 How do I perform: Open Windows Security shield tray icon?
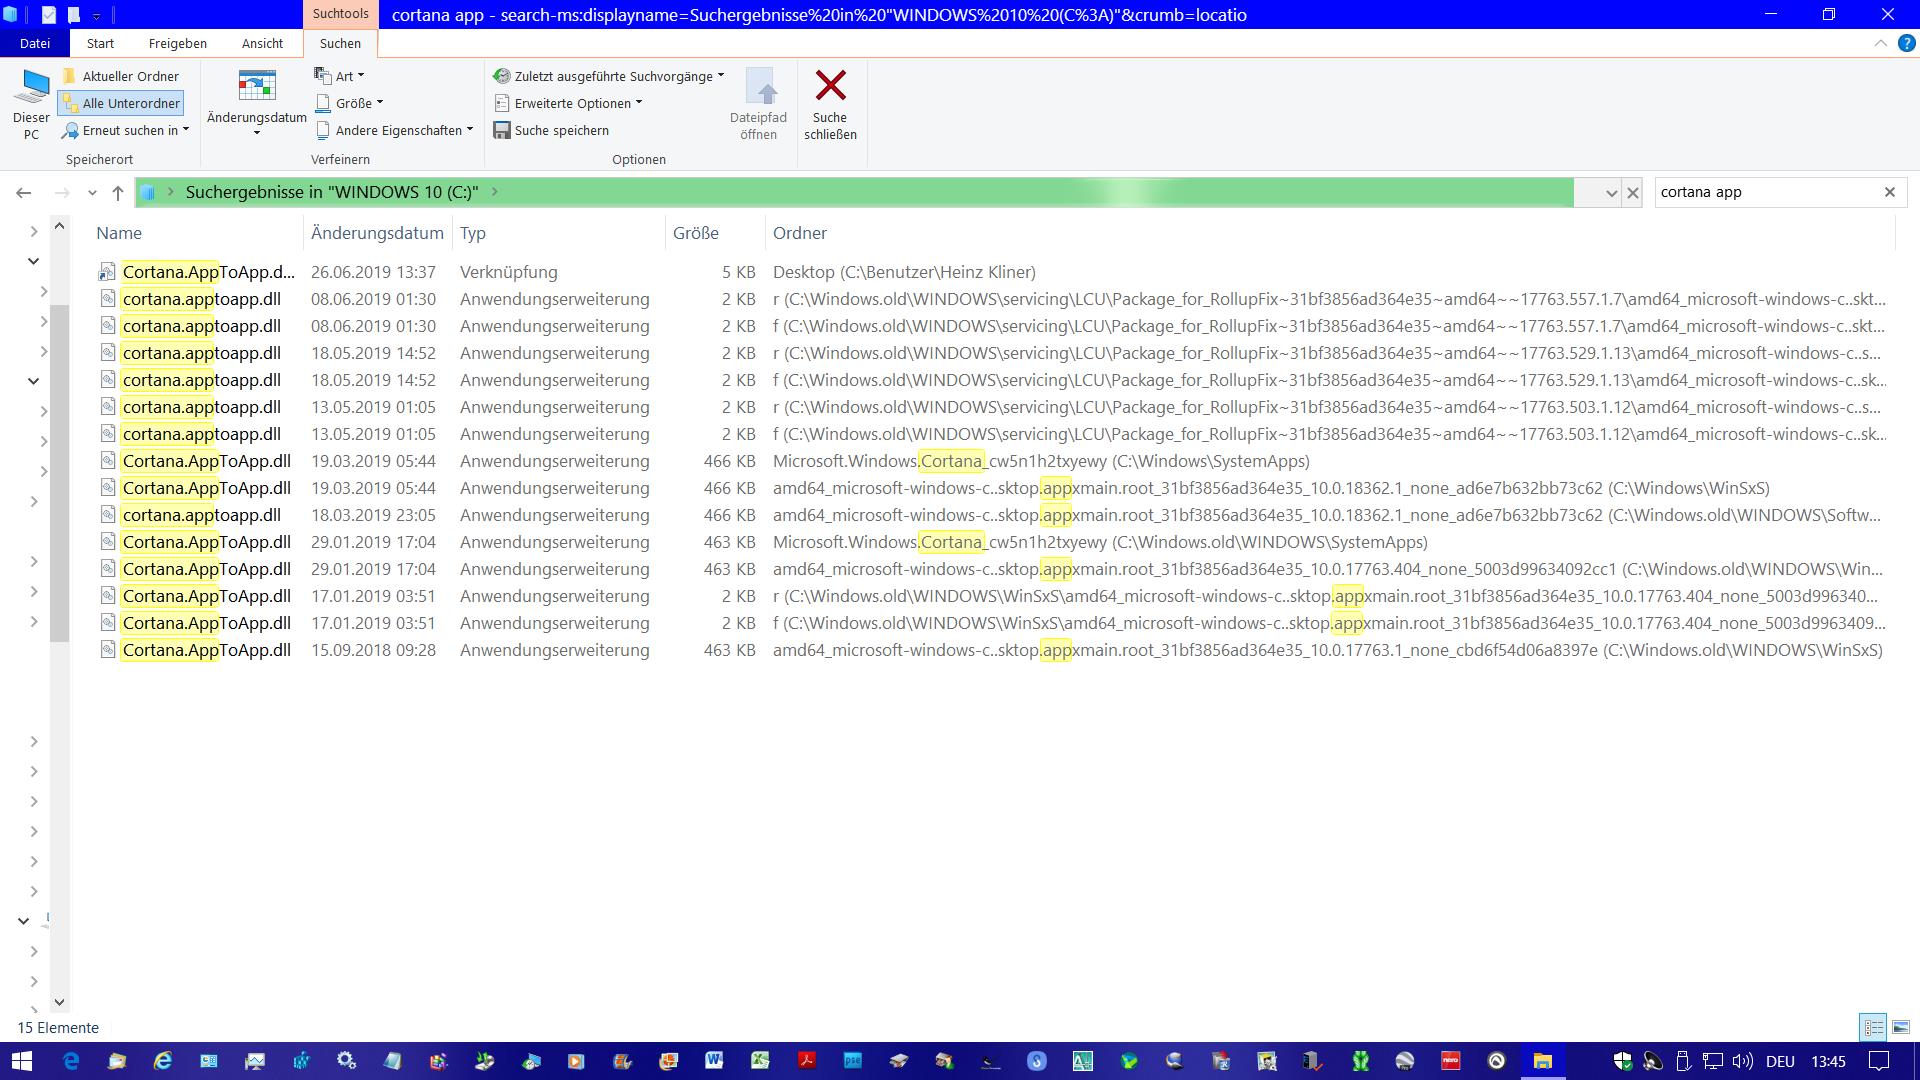click(1623, 1061)
